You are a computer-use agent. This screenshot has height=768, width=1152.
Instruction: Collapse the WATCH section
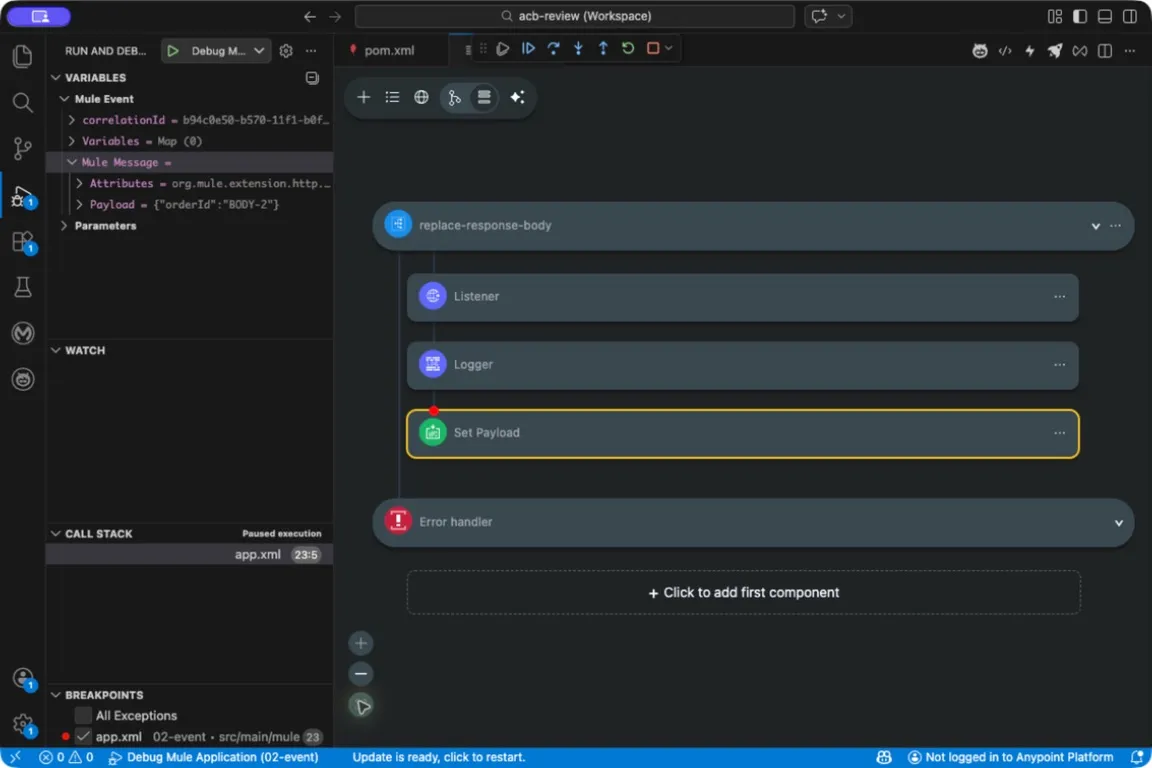[55, 351]
